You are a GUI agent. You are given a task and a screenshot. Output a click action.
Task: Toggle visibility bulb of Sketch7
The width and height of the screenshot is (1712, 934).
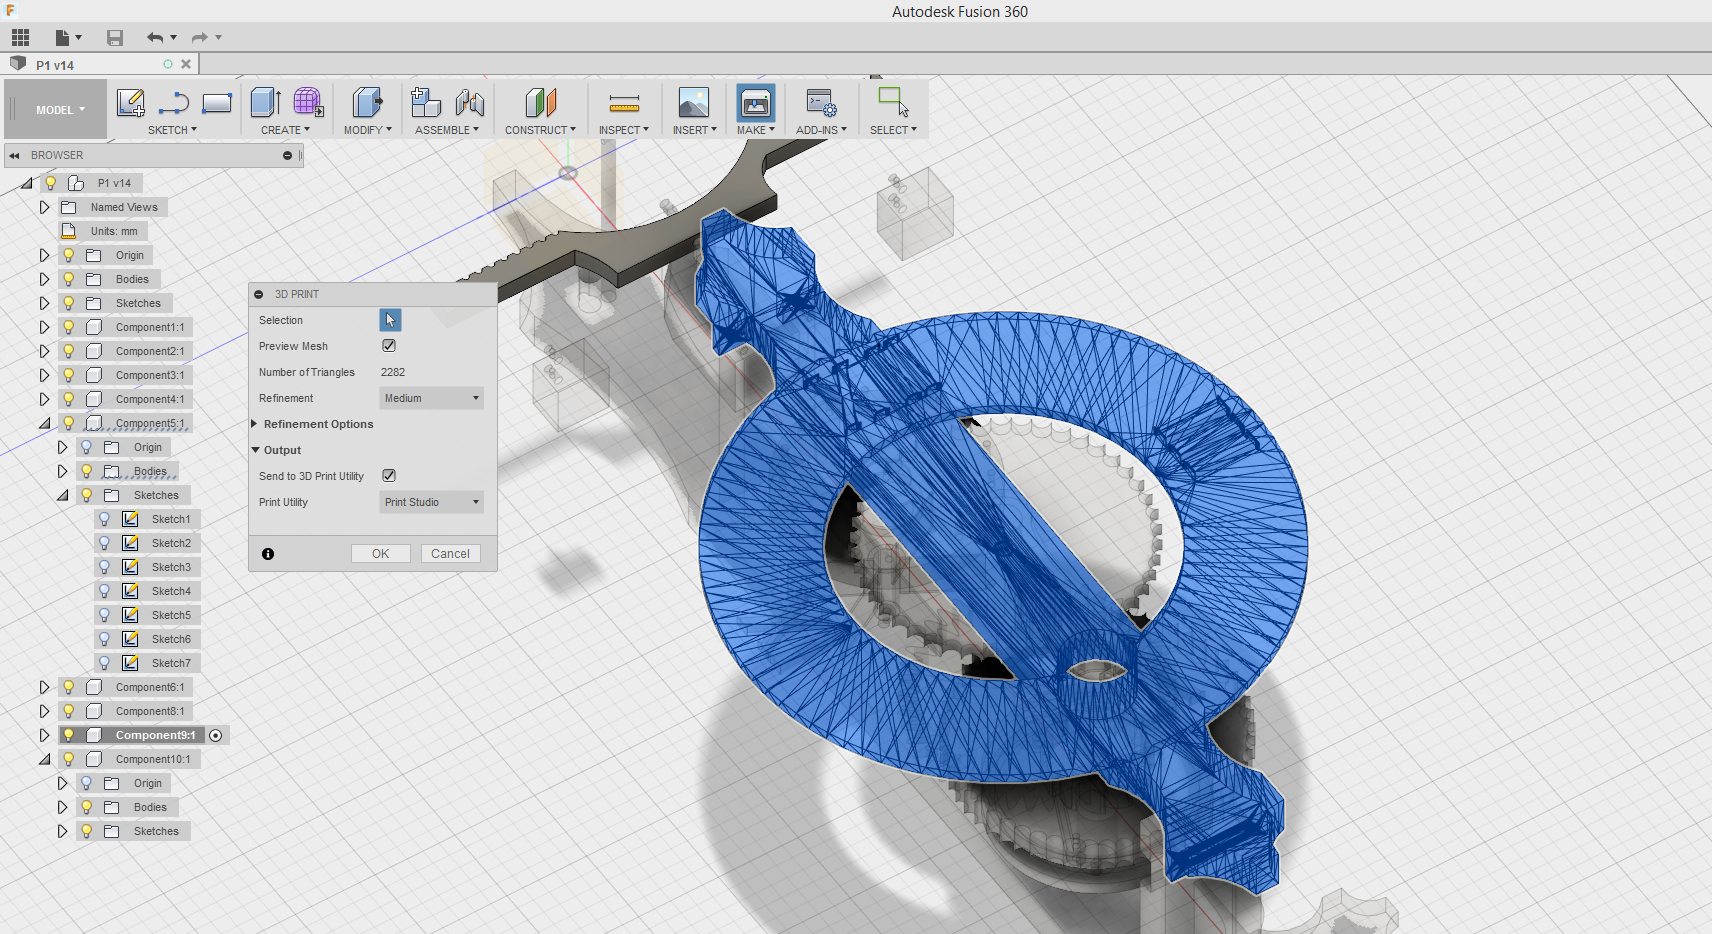(x=104, y=663)
